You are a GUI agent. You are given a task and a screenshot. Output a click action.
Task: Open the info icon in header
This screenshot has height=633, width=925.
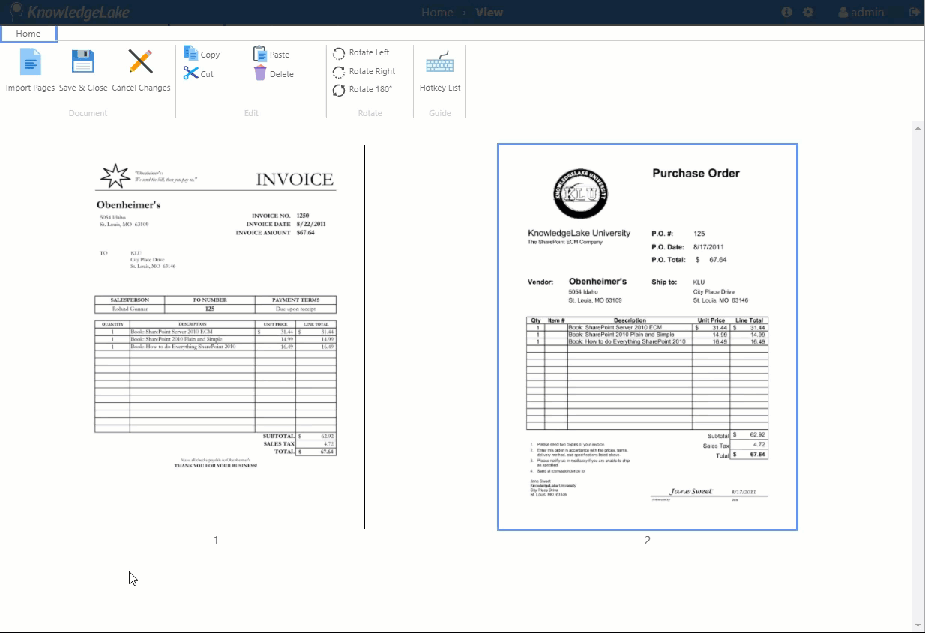[x=786, y=12]
